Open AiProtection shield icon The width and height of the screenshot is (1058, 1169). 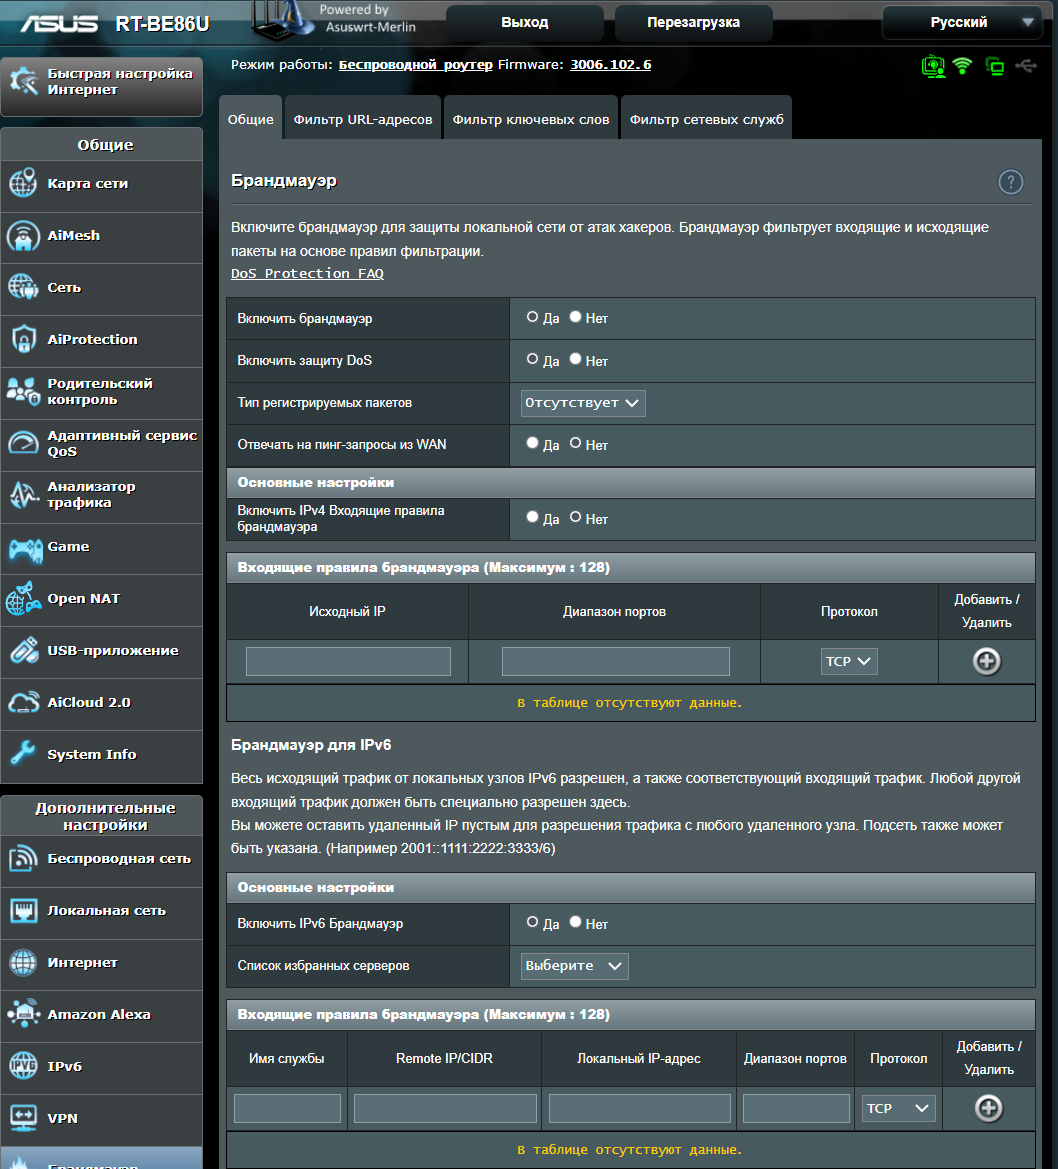click(x=24, y=339)
